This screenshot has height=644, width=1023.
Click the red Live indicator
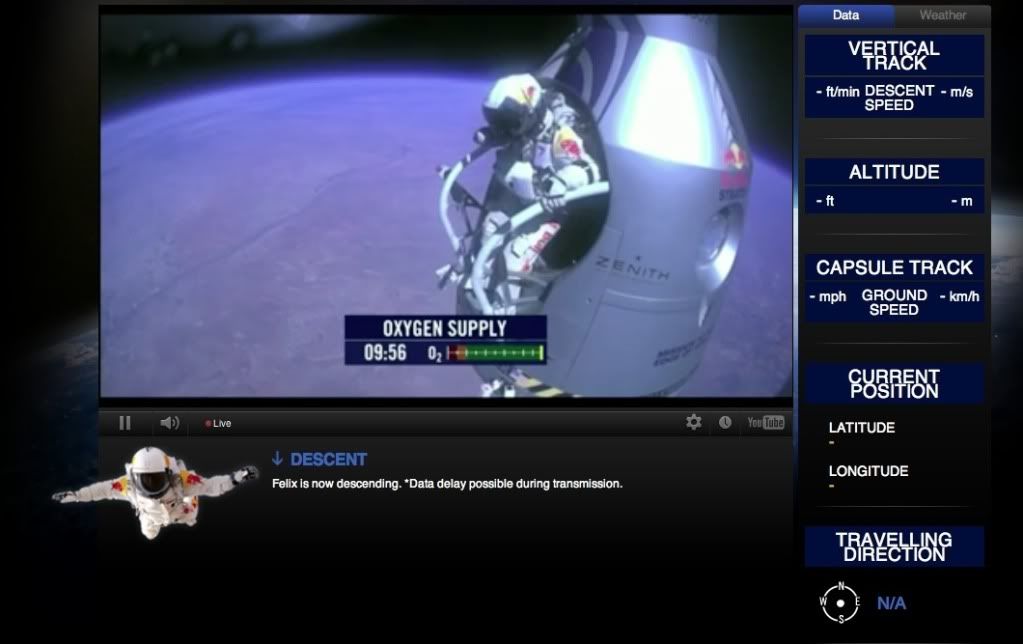click(218, 423)
